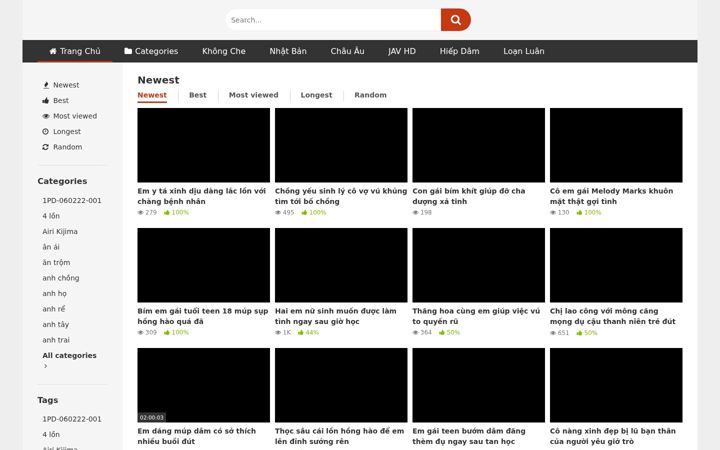
Task: Open the Trang Chủ home tab
Action: point(75,51)
